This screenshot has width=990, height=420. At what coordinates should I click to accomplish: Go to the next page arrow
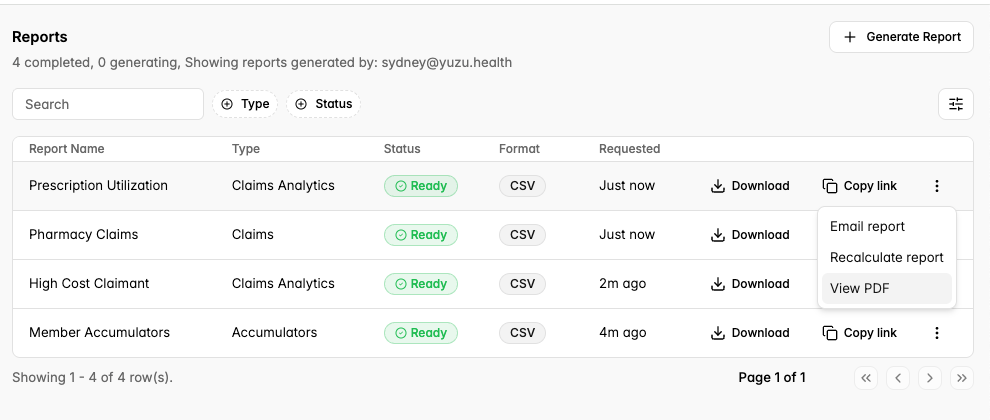[929, 378]
